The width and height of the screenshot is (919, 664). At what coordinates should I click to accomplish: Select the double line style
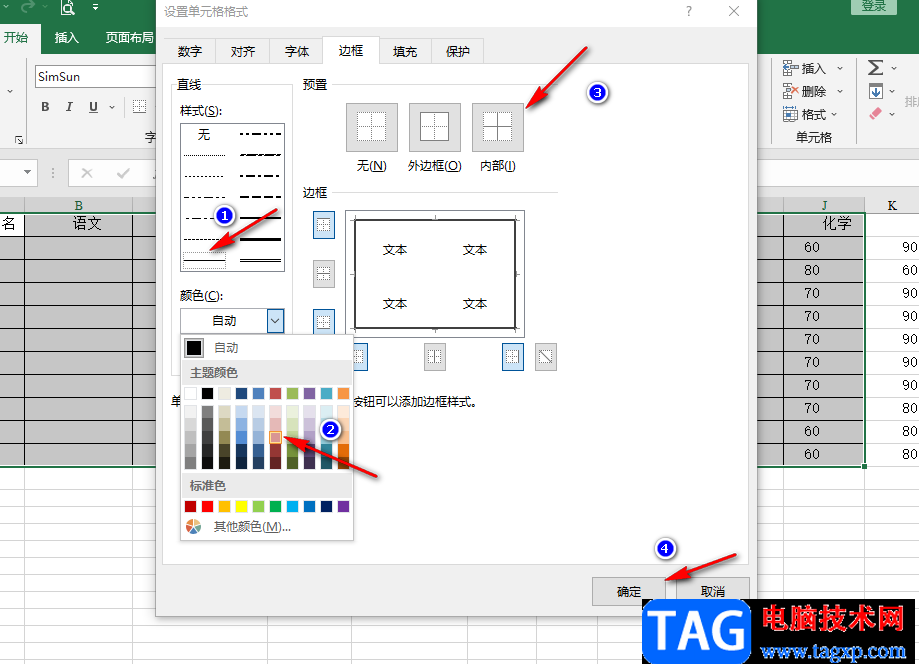[x=260, y=260]
